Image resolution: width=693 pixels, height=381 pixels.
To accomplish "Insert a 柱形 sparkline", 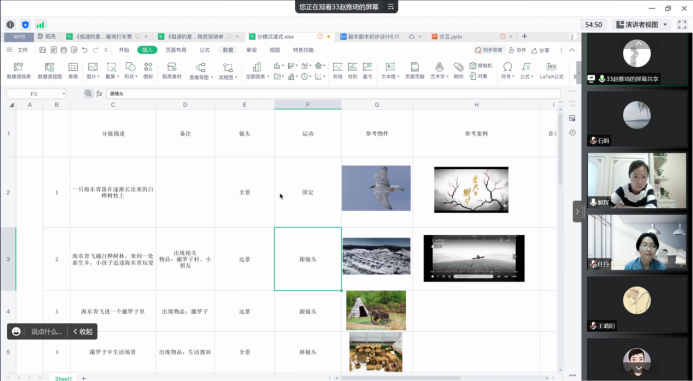I will click(x=352, y=71).
